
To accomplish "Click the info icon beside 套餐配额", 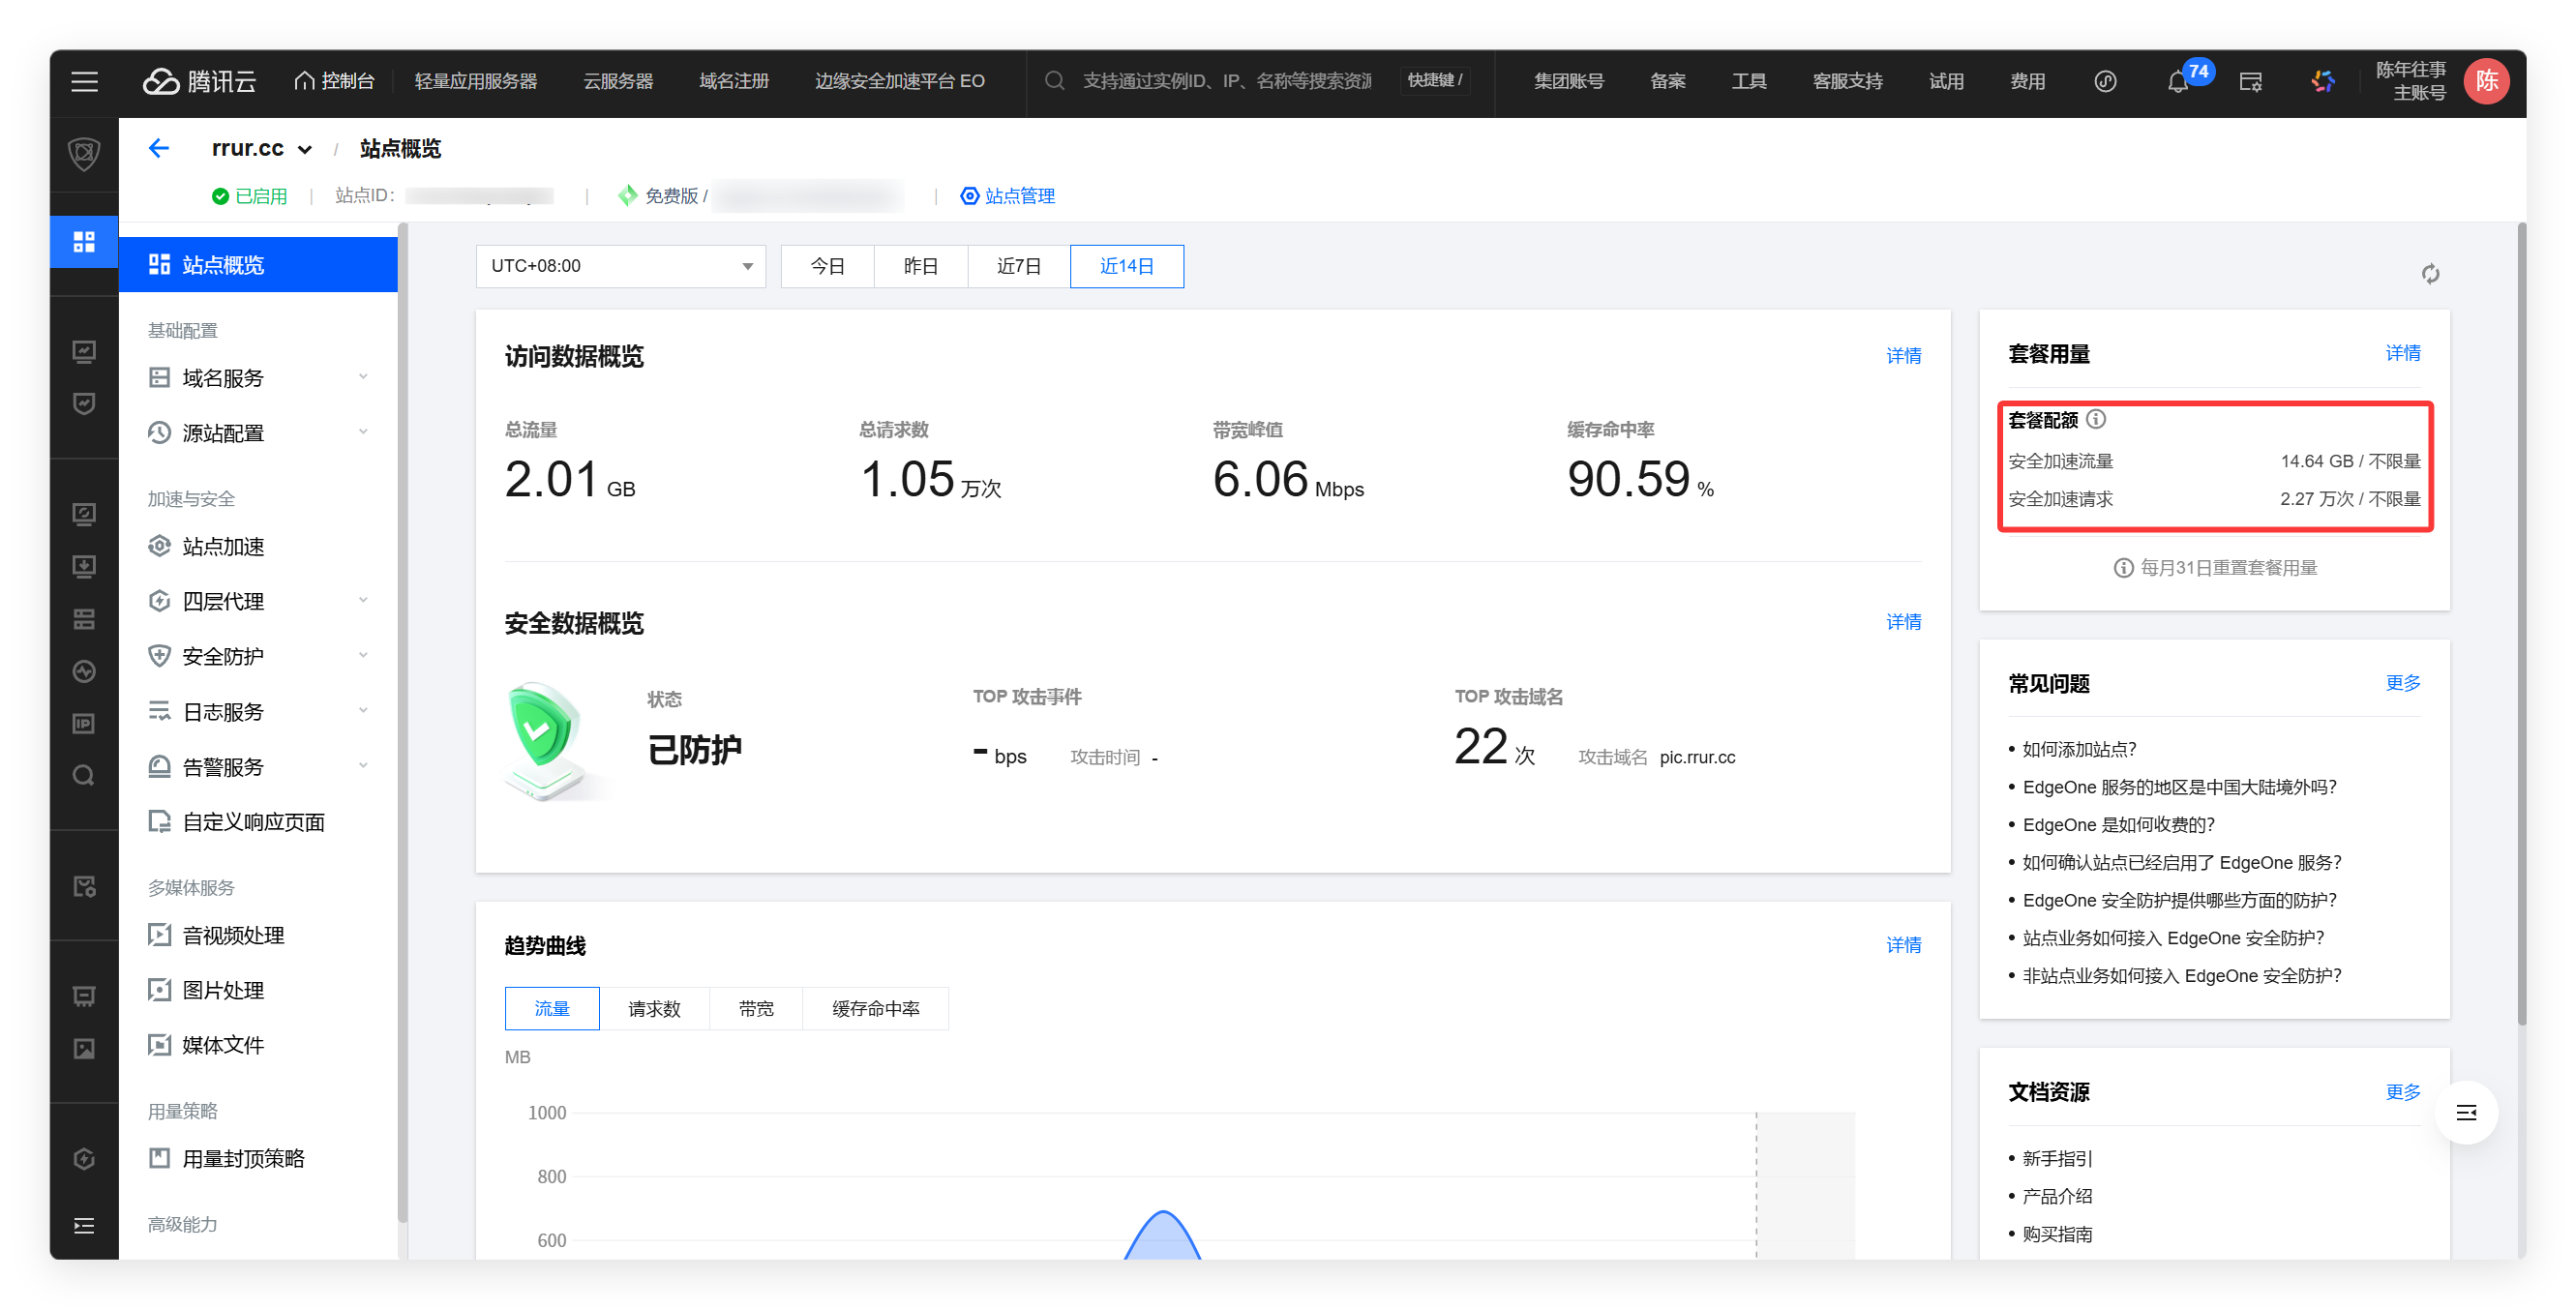I will 2096,420.
